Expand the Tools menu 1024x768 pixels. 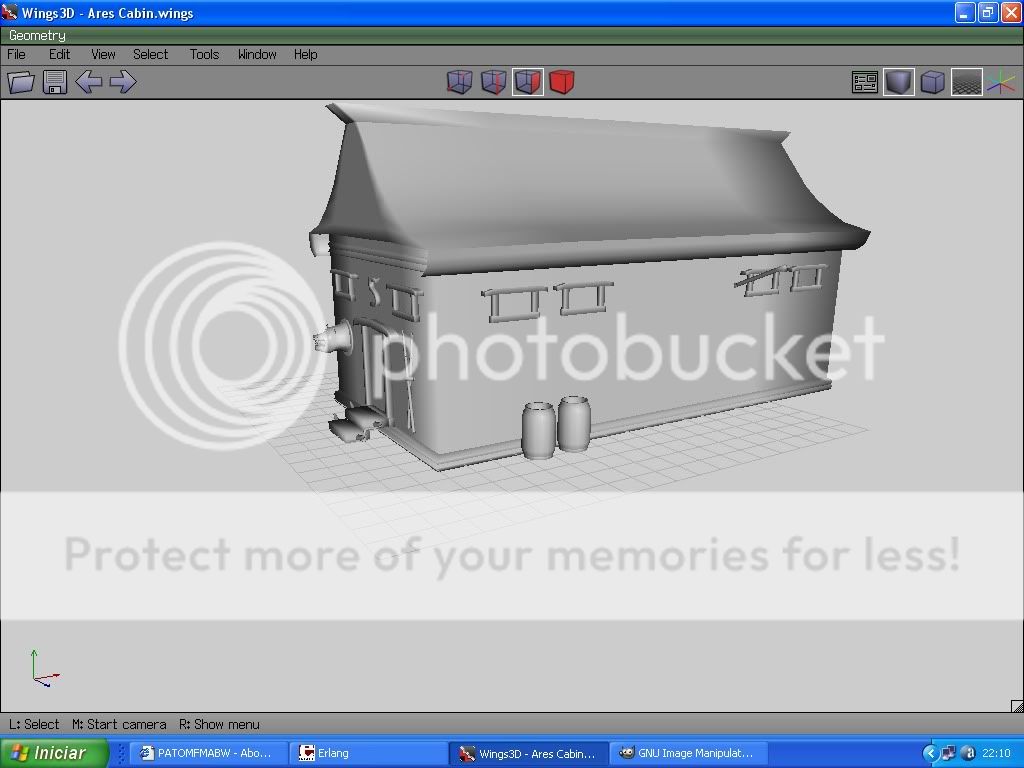coord(204,54)
